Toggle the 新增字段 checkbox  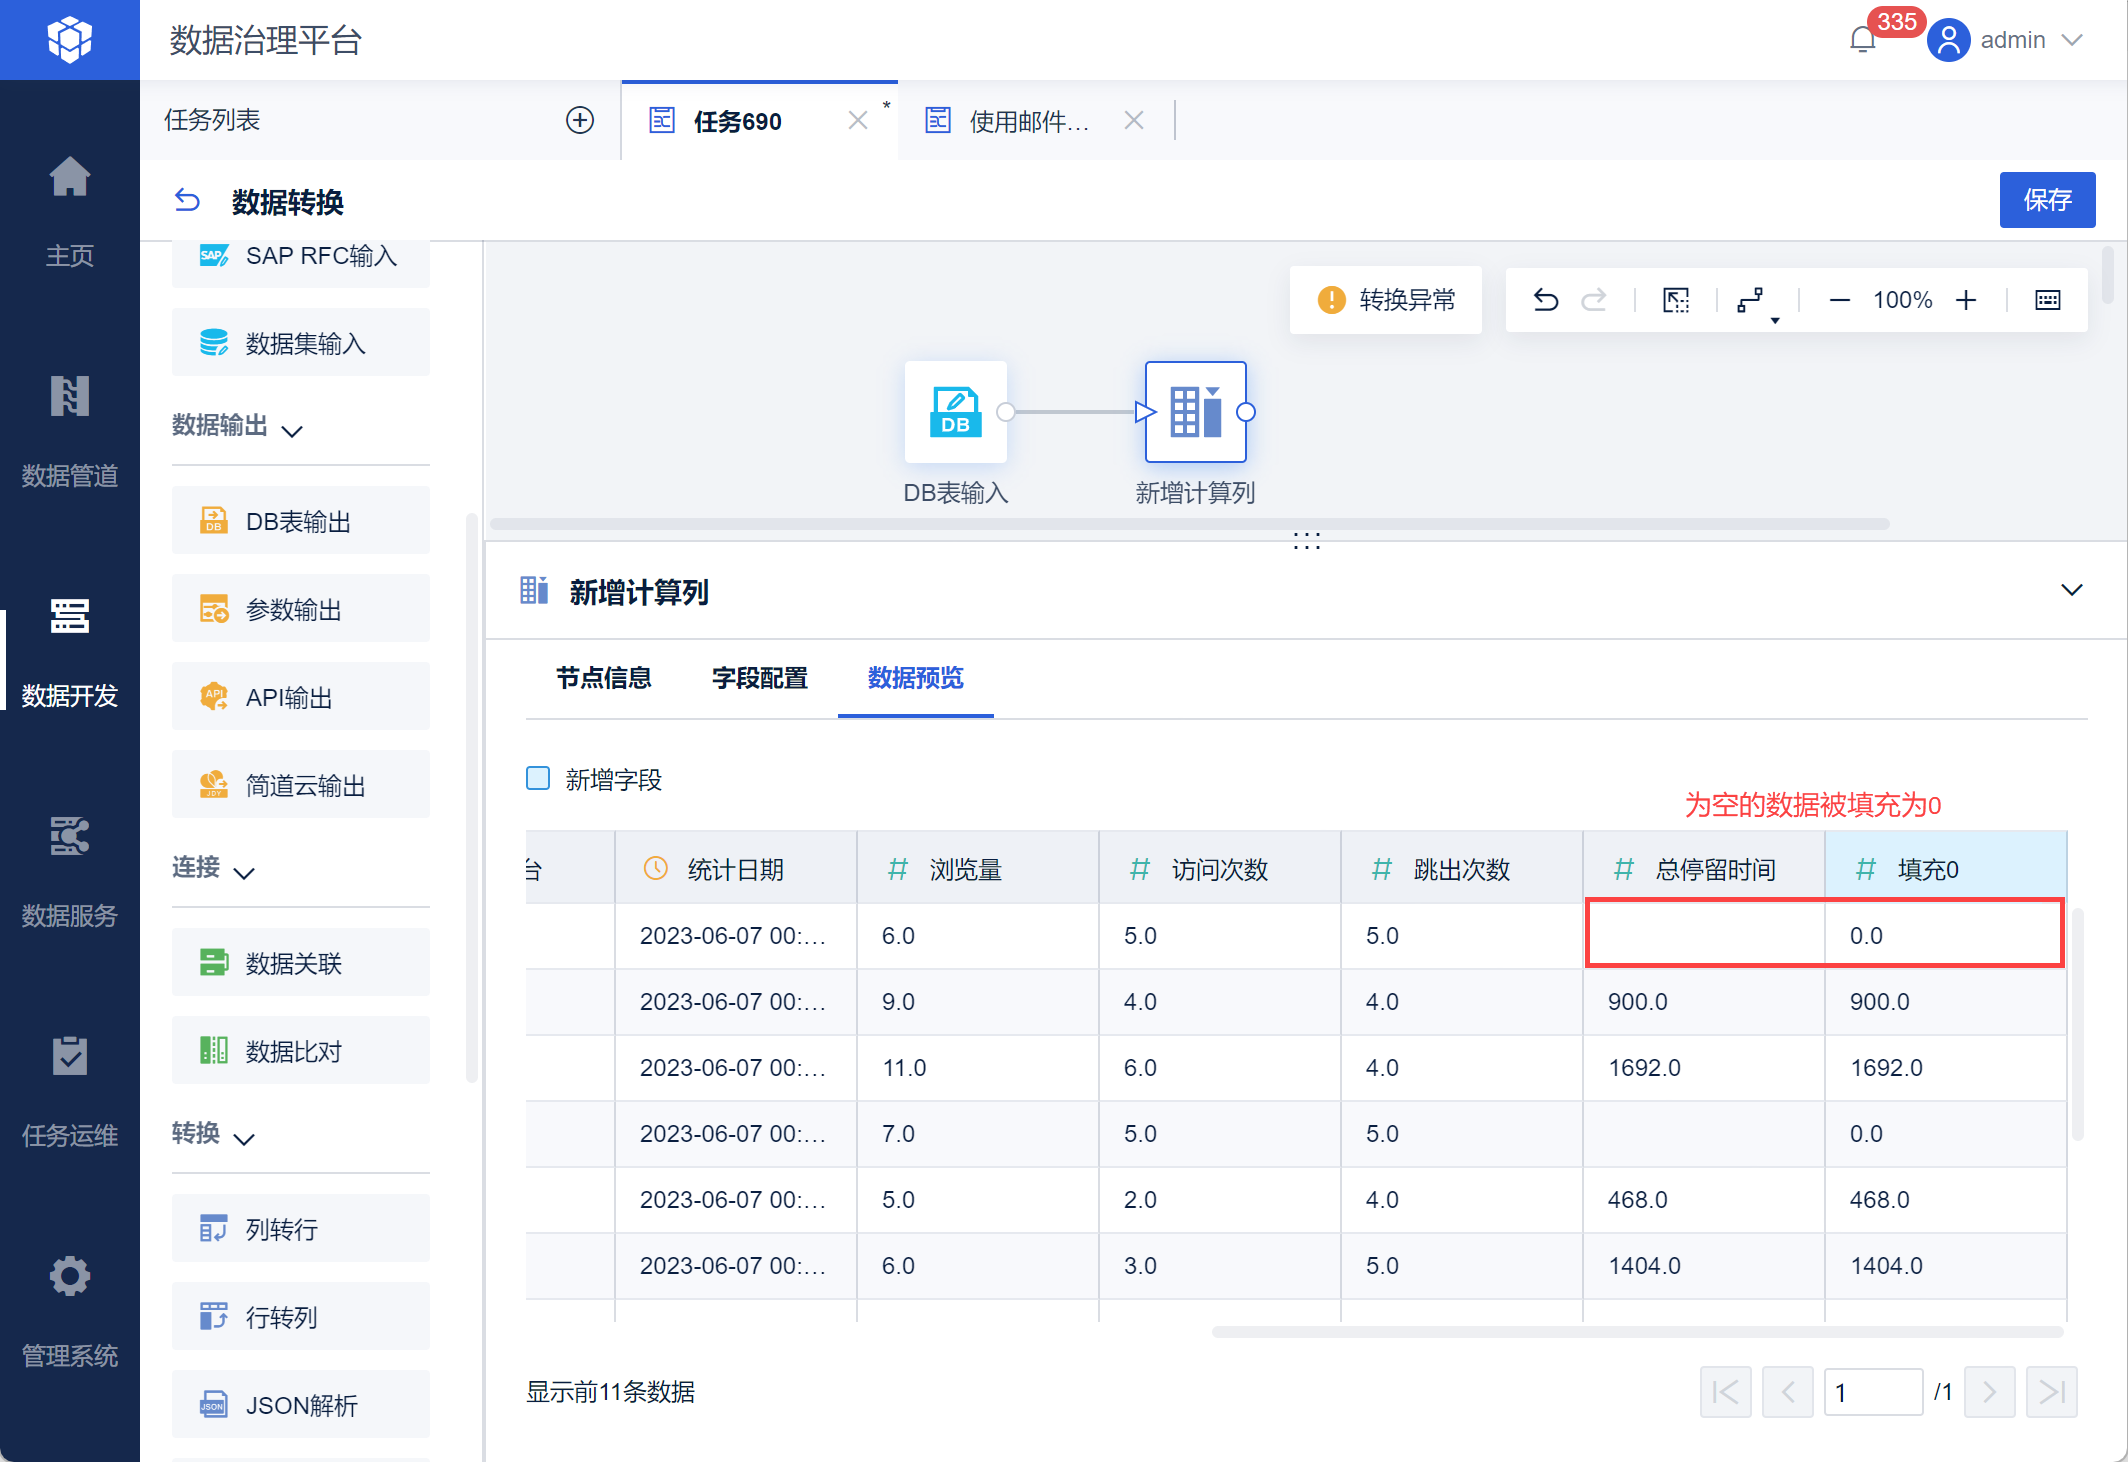pyautogui.click(x=538, y=779)
